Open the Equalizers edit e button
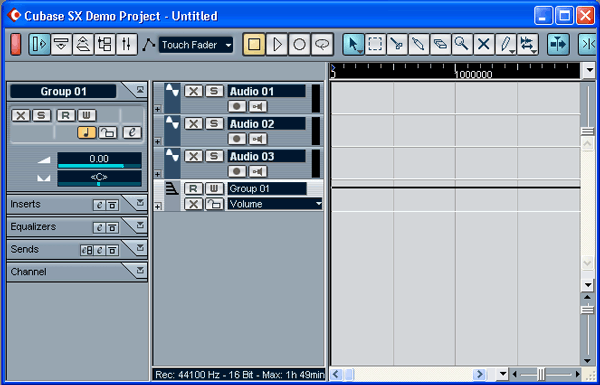This screenshot has width=600, height=385. [99, 228]
